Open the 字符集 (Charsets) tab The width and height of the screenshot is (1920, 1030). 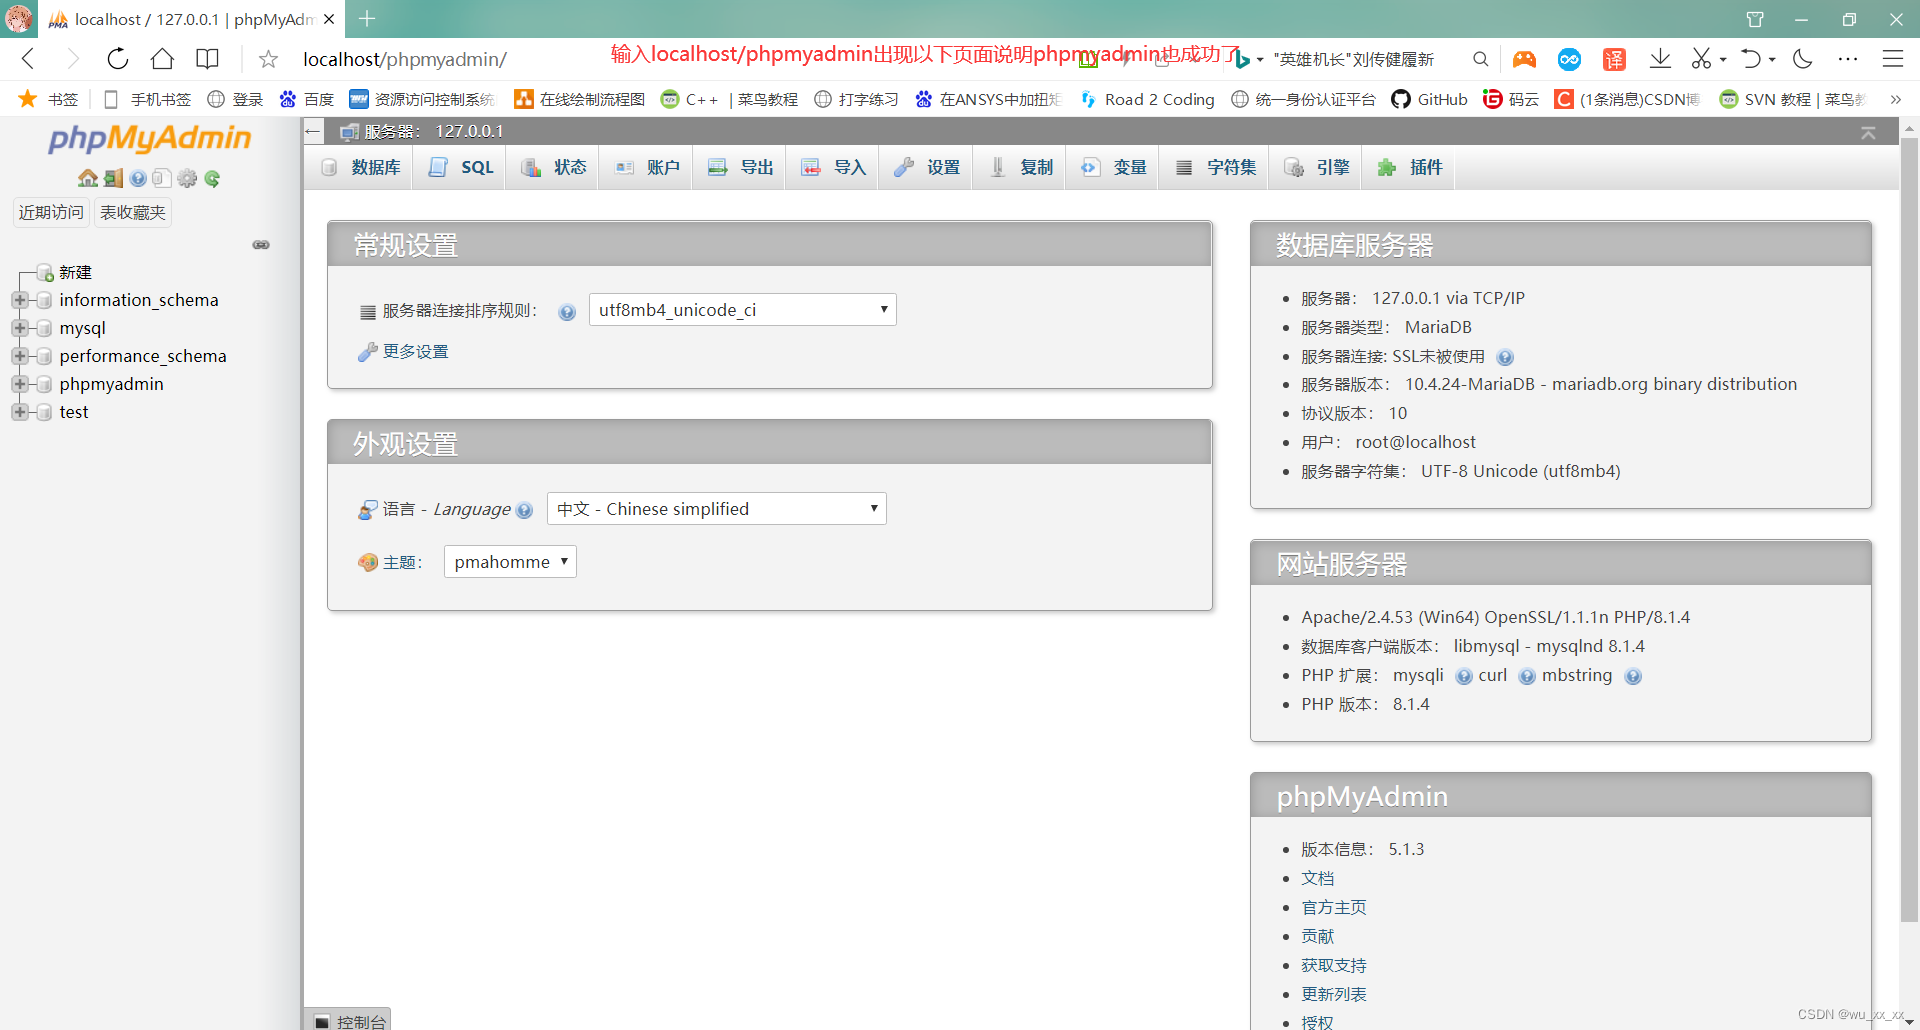click(1214, 167)
